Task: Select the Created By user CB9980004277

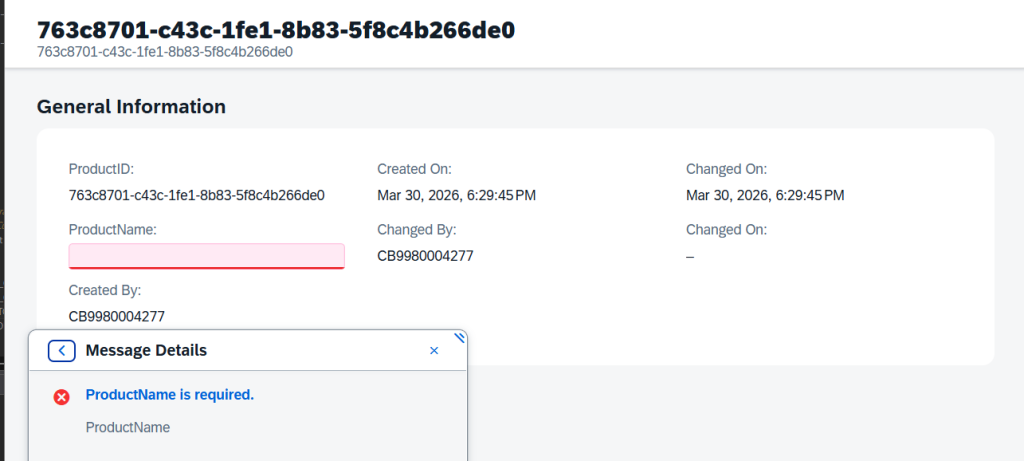Action: 117,316
